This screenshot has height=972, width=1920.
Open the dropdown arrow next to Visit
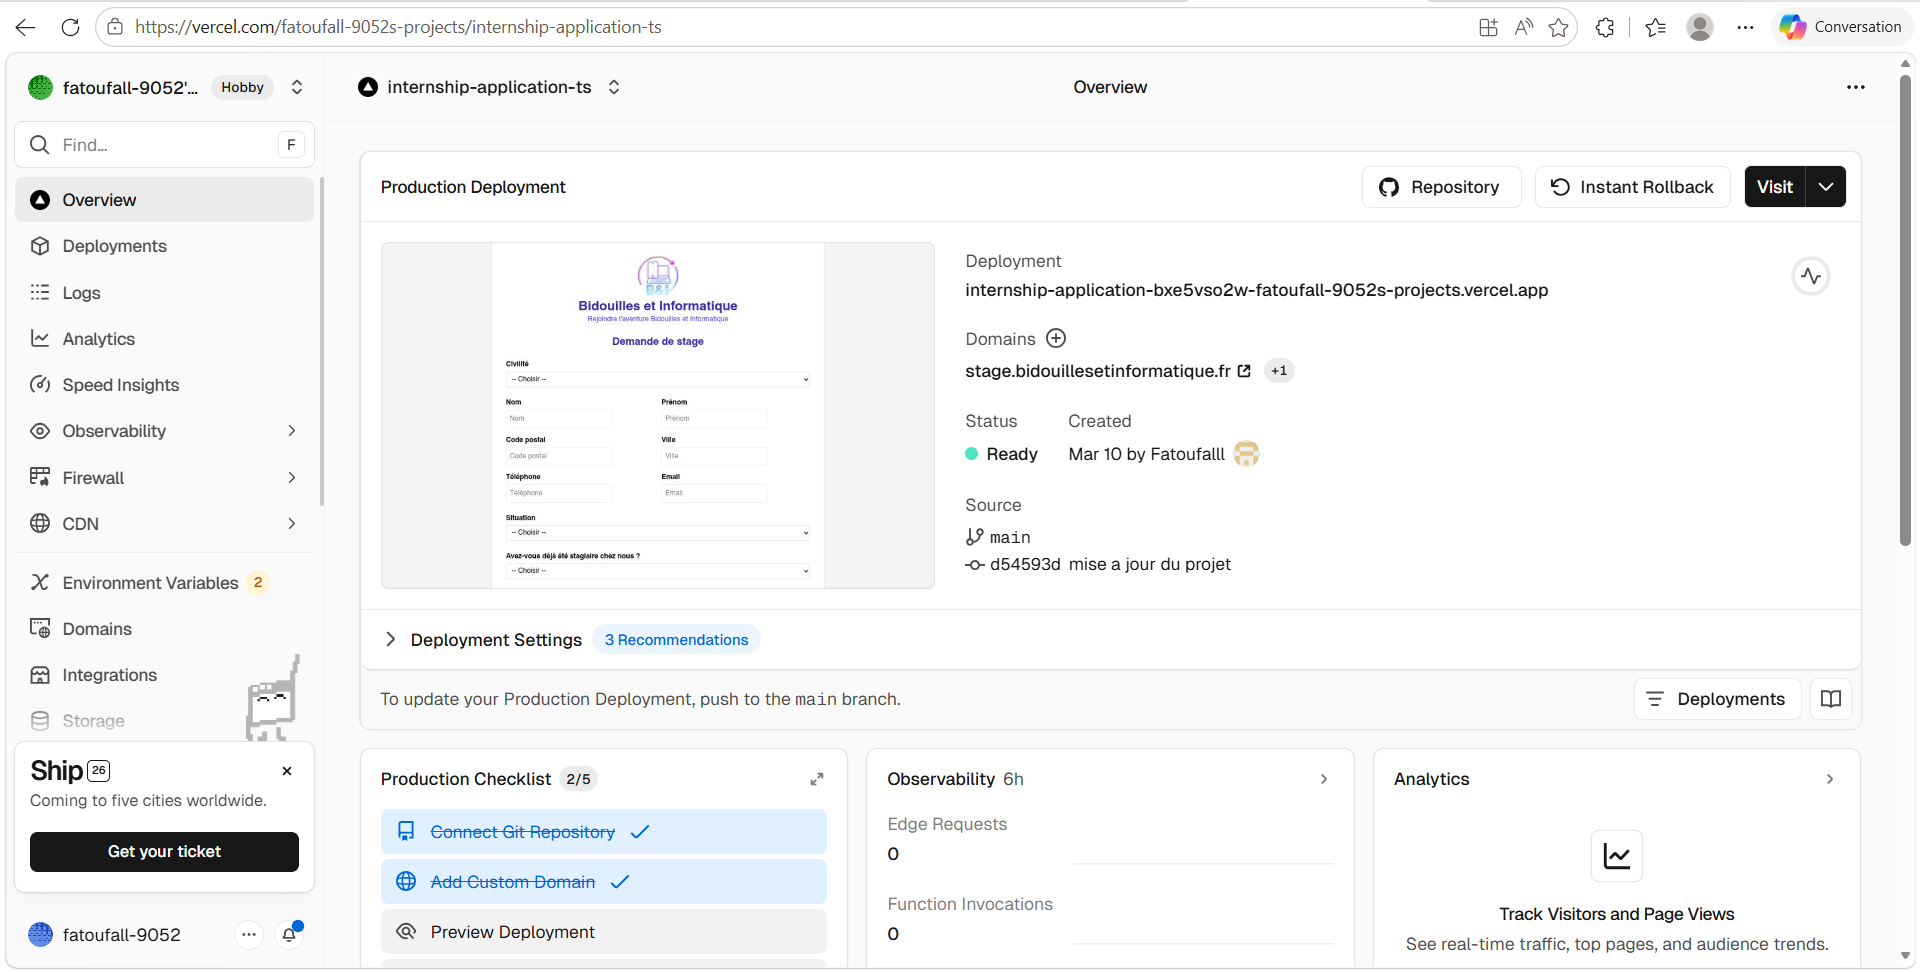click(1826, 187)
